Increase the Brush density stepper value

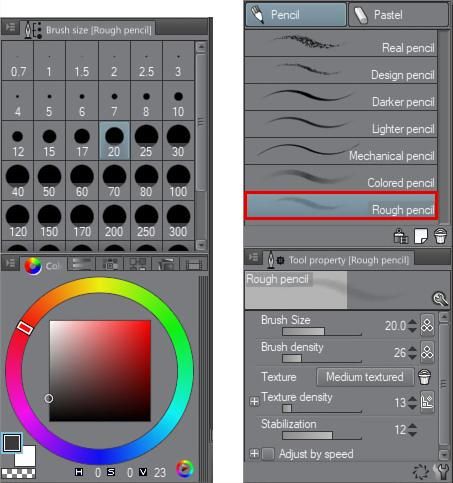pos(412,349)
